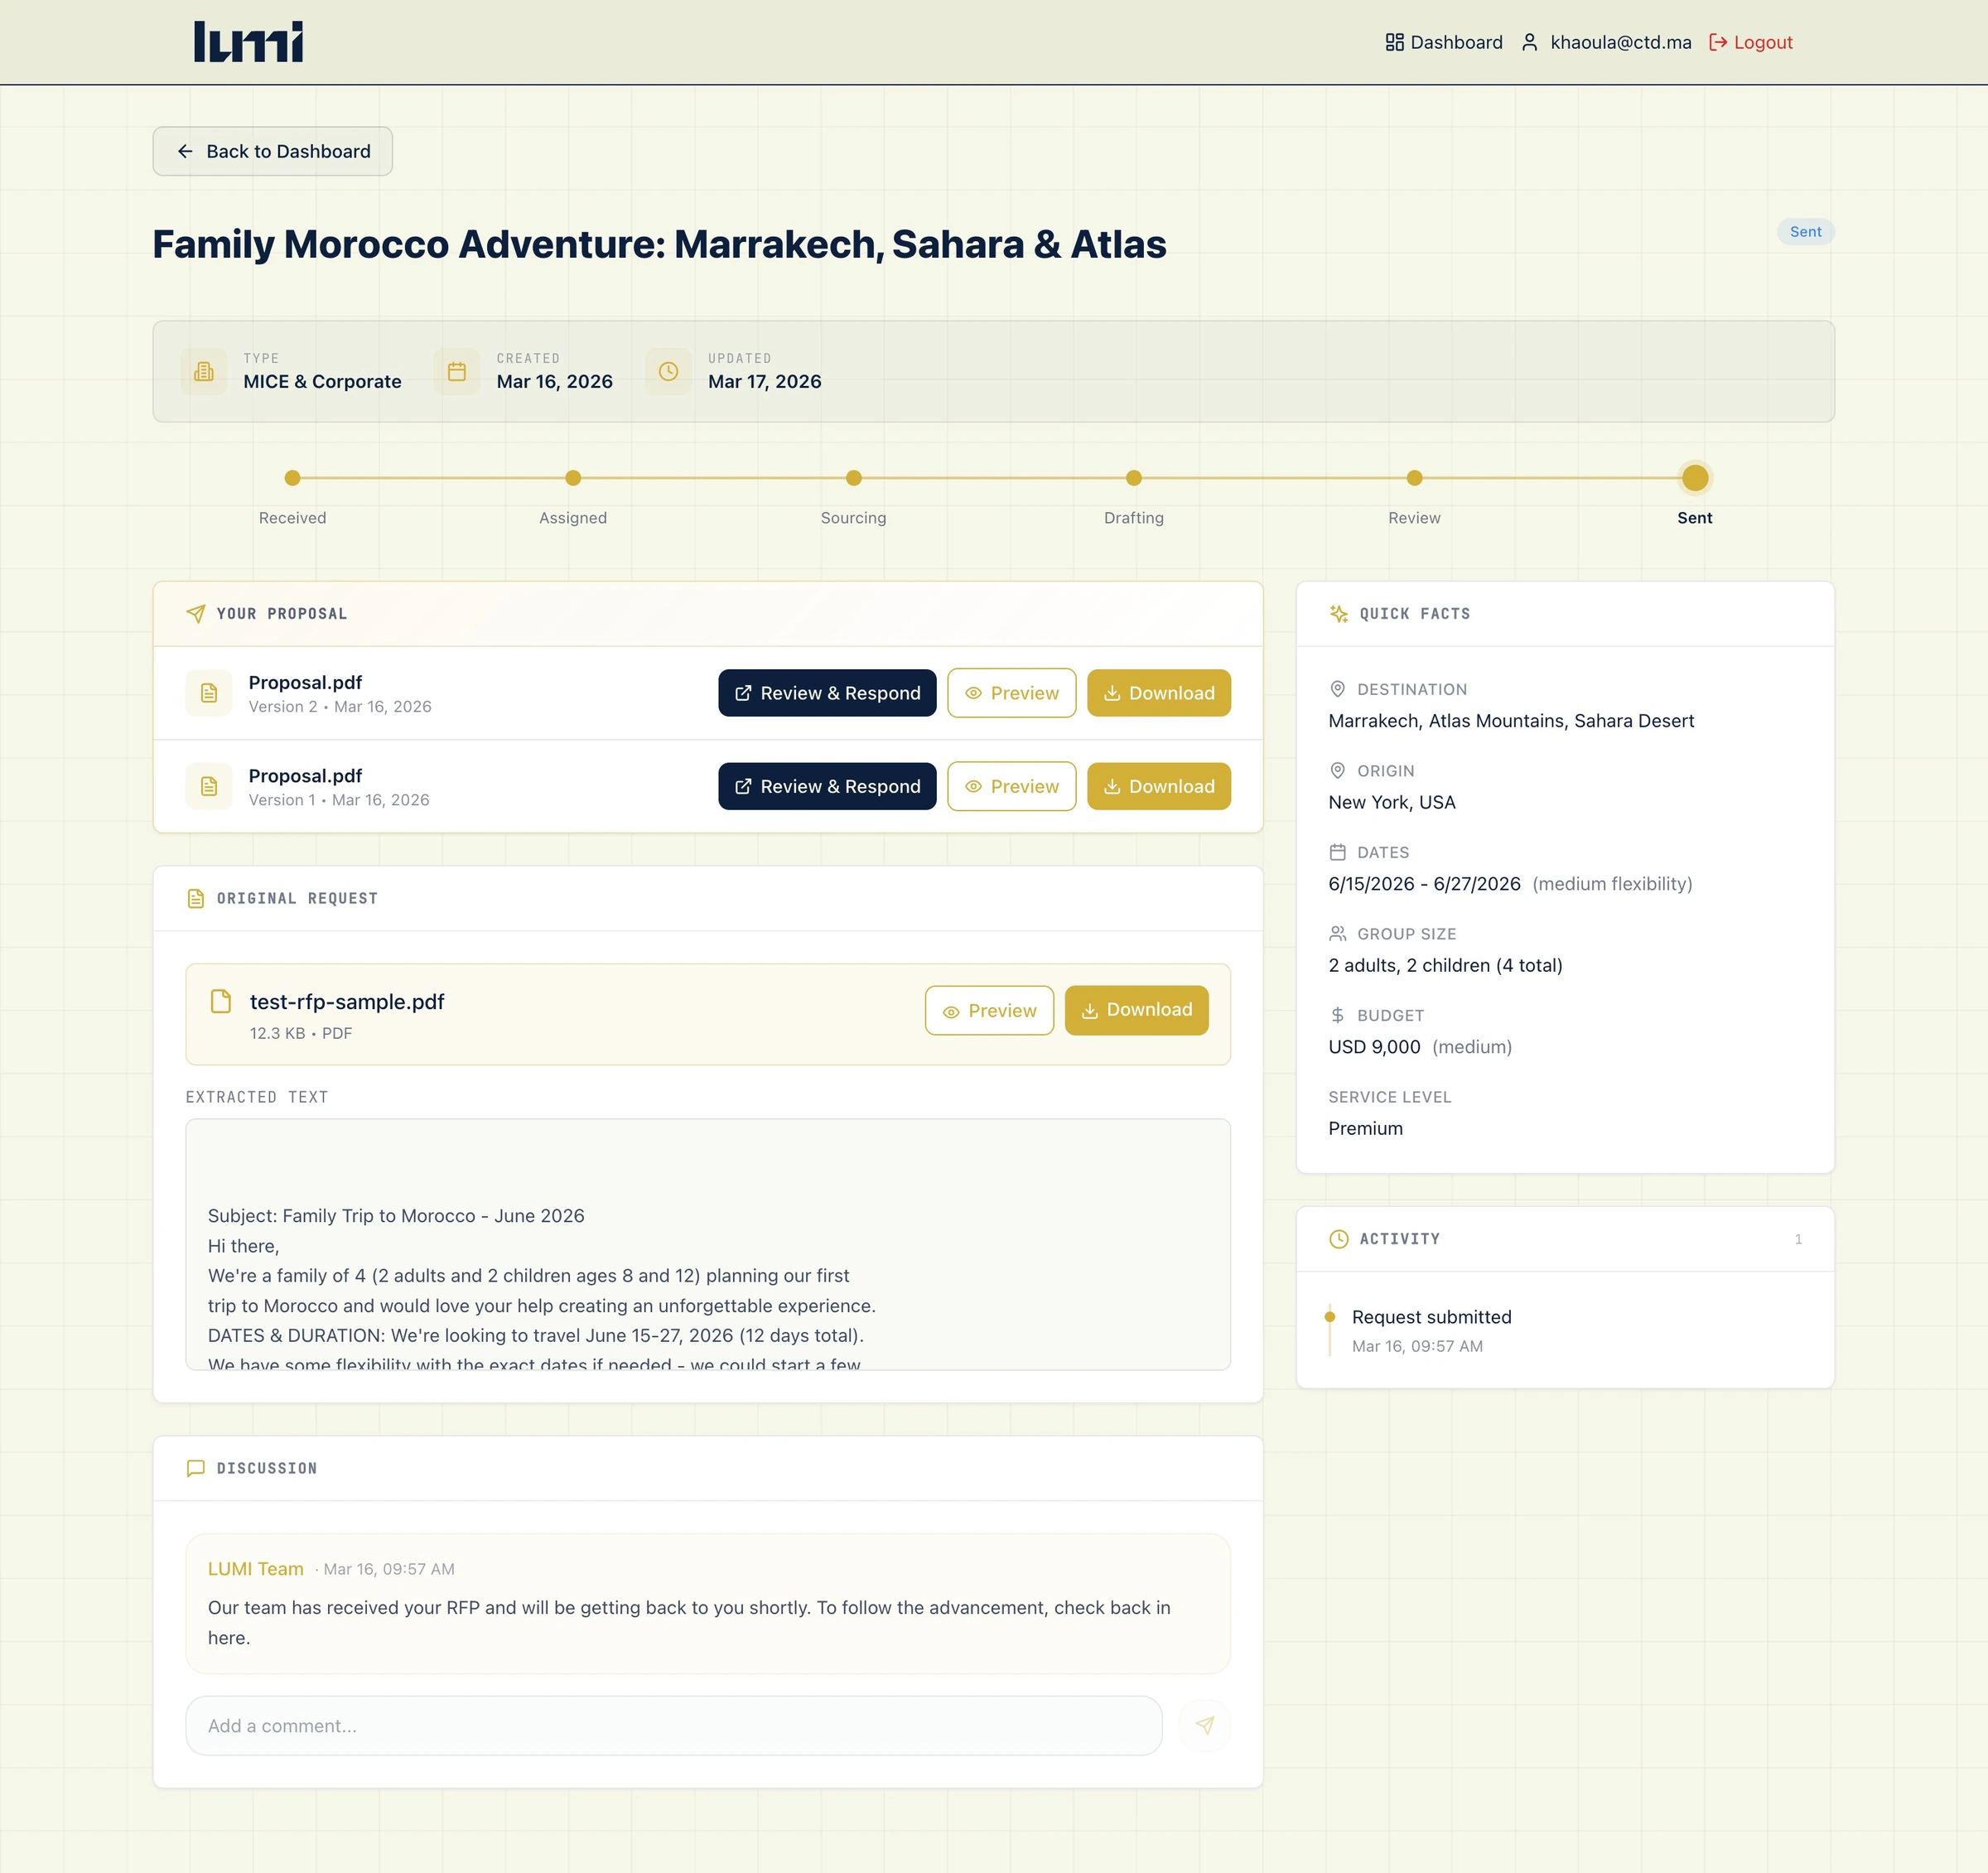Viewport: 1988px width, 1873px height.
Task: Select the Received timeline step
Action: click(292, 478)
